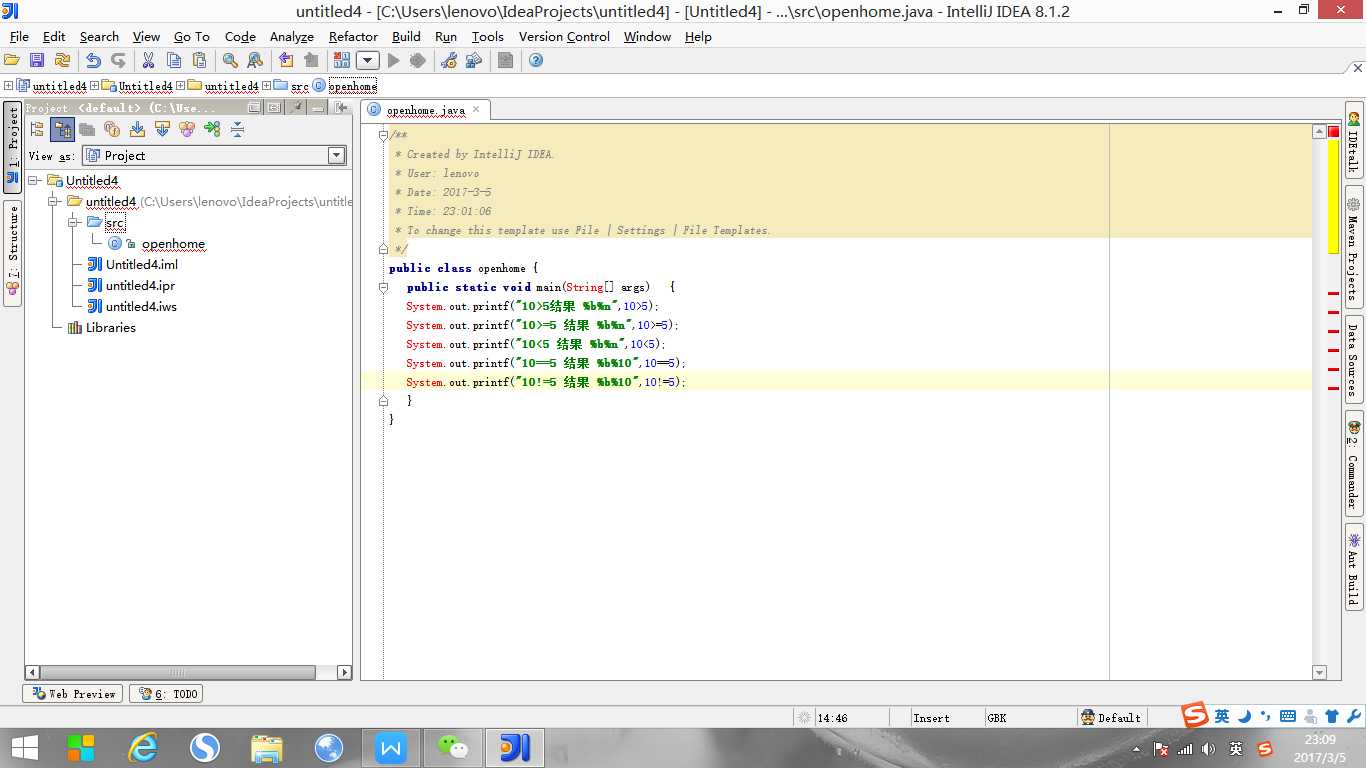Click the Default inspector profile icon
The height and width of the screenshot is (768, 1366).
coord(1087,718)
